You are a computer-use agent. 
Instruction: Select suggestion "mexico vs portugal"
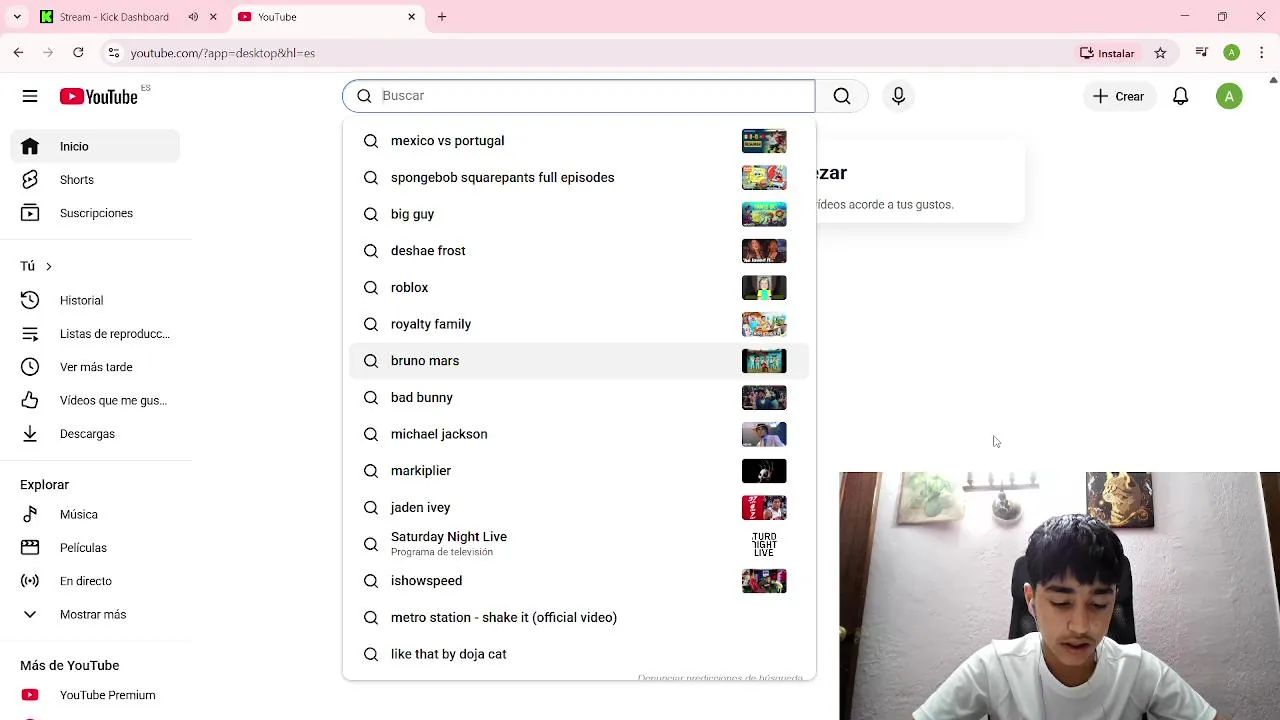[579, 141]
